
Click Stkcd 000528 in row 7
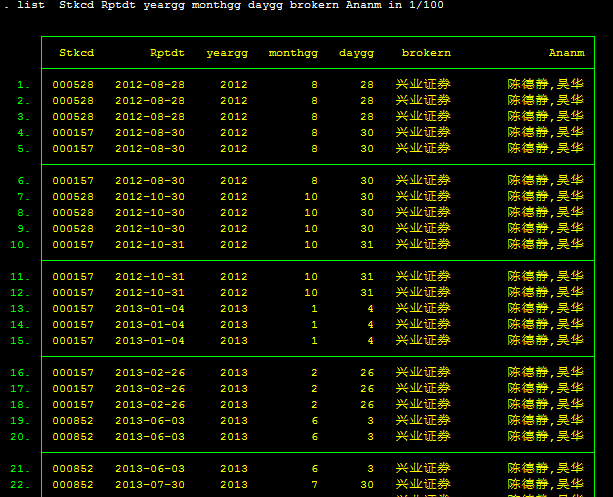[x=73, y=197]
